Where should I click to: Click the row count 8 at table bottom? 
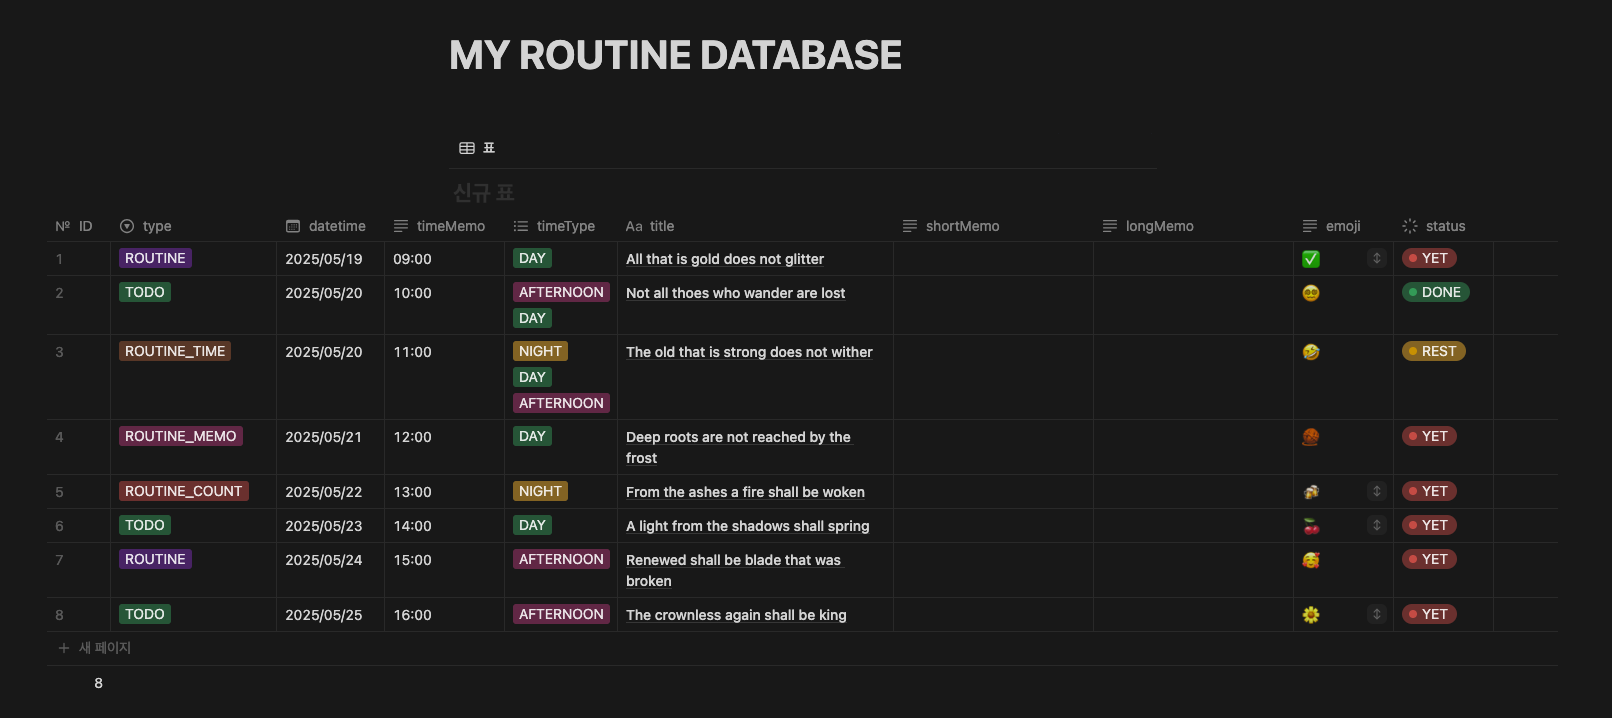(98, 683)
